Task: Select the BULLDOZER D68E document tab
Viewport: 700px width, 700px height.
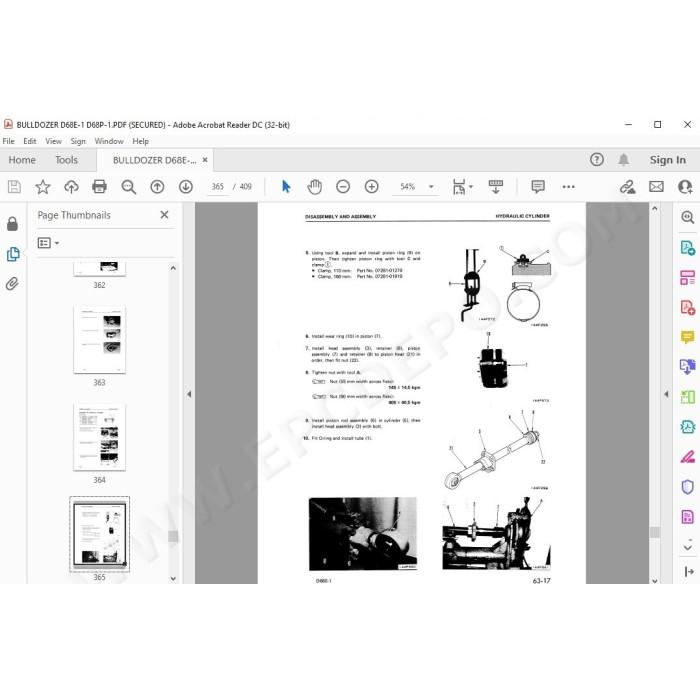Action: coord(154,160)
